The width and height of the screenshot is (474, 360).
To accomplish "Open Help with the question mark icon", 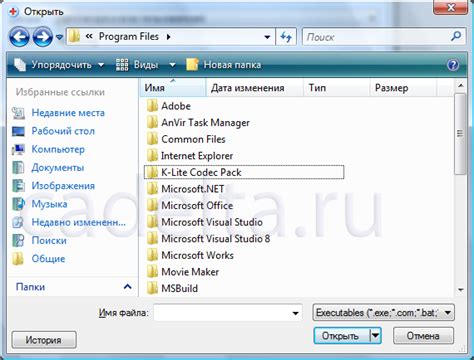I will click(453, 65).
